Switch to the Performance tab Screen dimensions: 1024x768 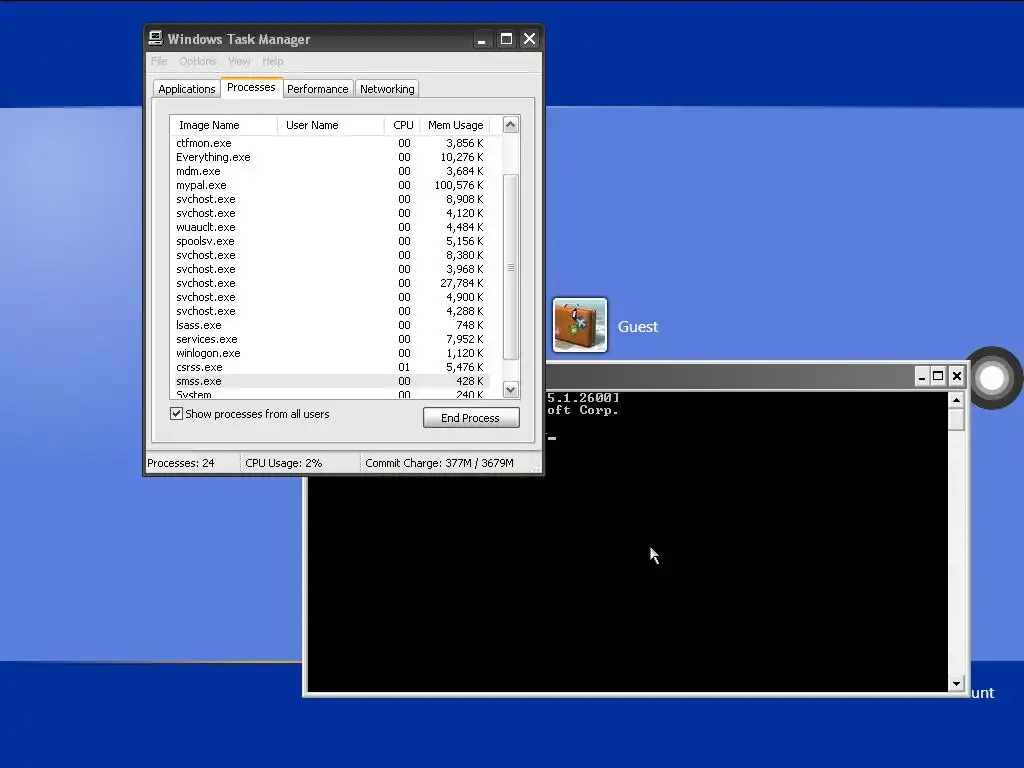click(x=318, y=89)
